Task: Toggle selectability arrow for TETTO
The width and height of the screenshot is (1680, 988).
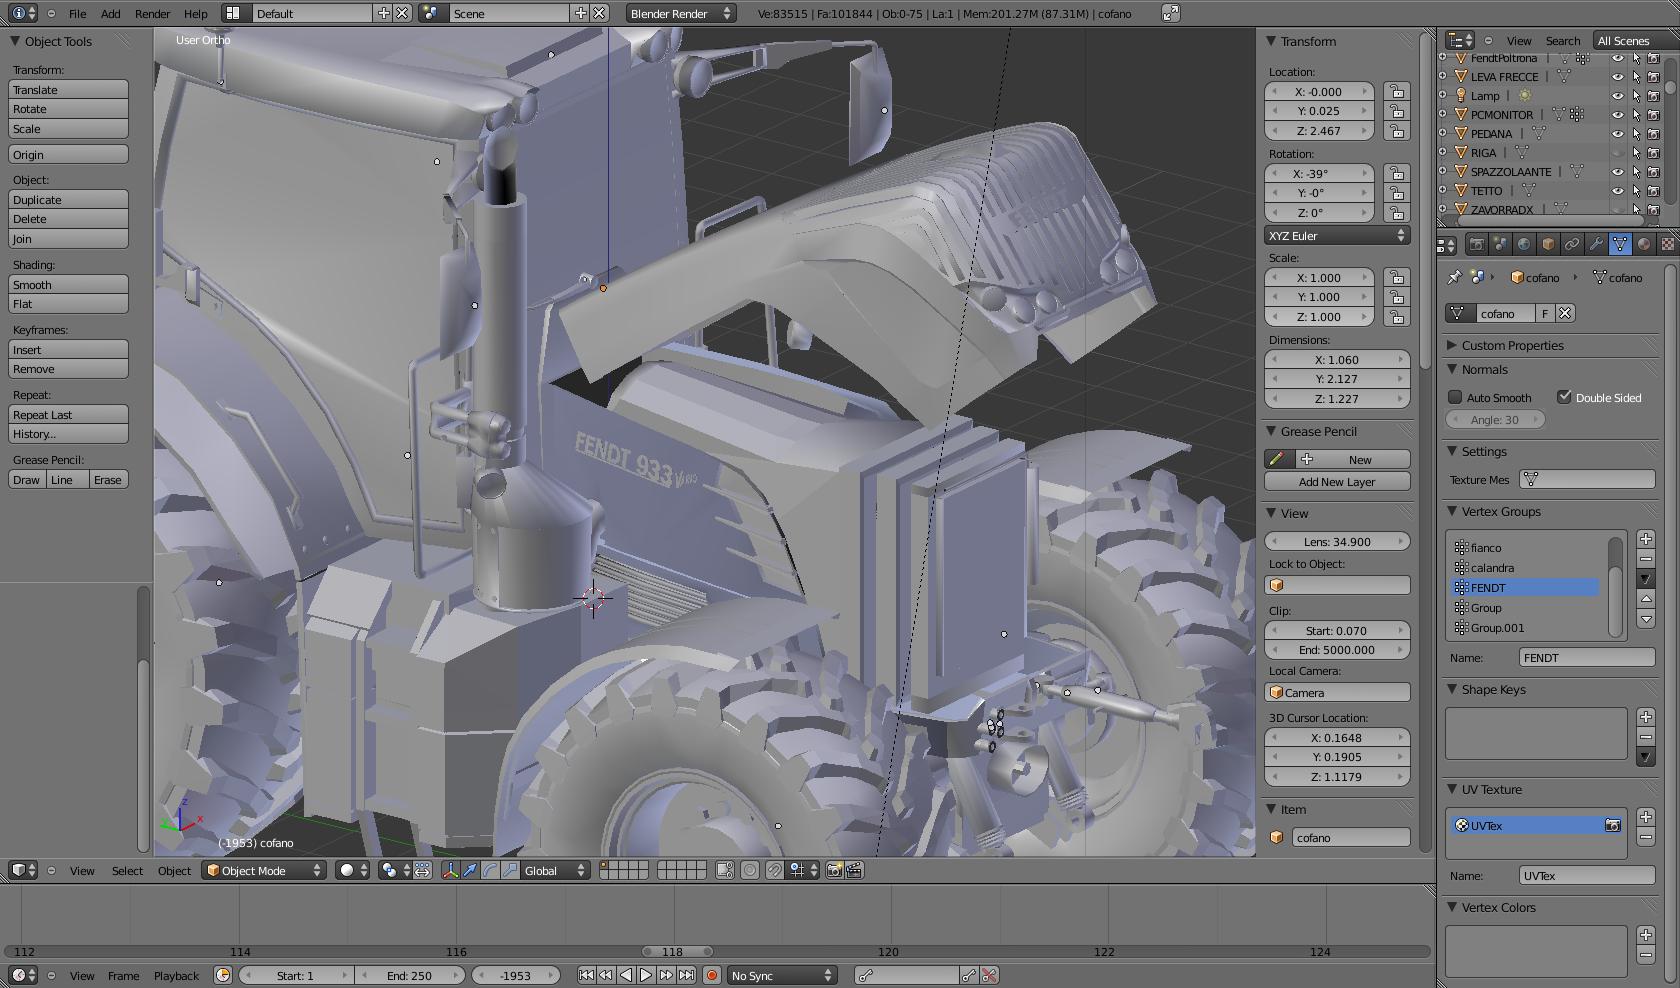Action: 1636,191
